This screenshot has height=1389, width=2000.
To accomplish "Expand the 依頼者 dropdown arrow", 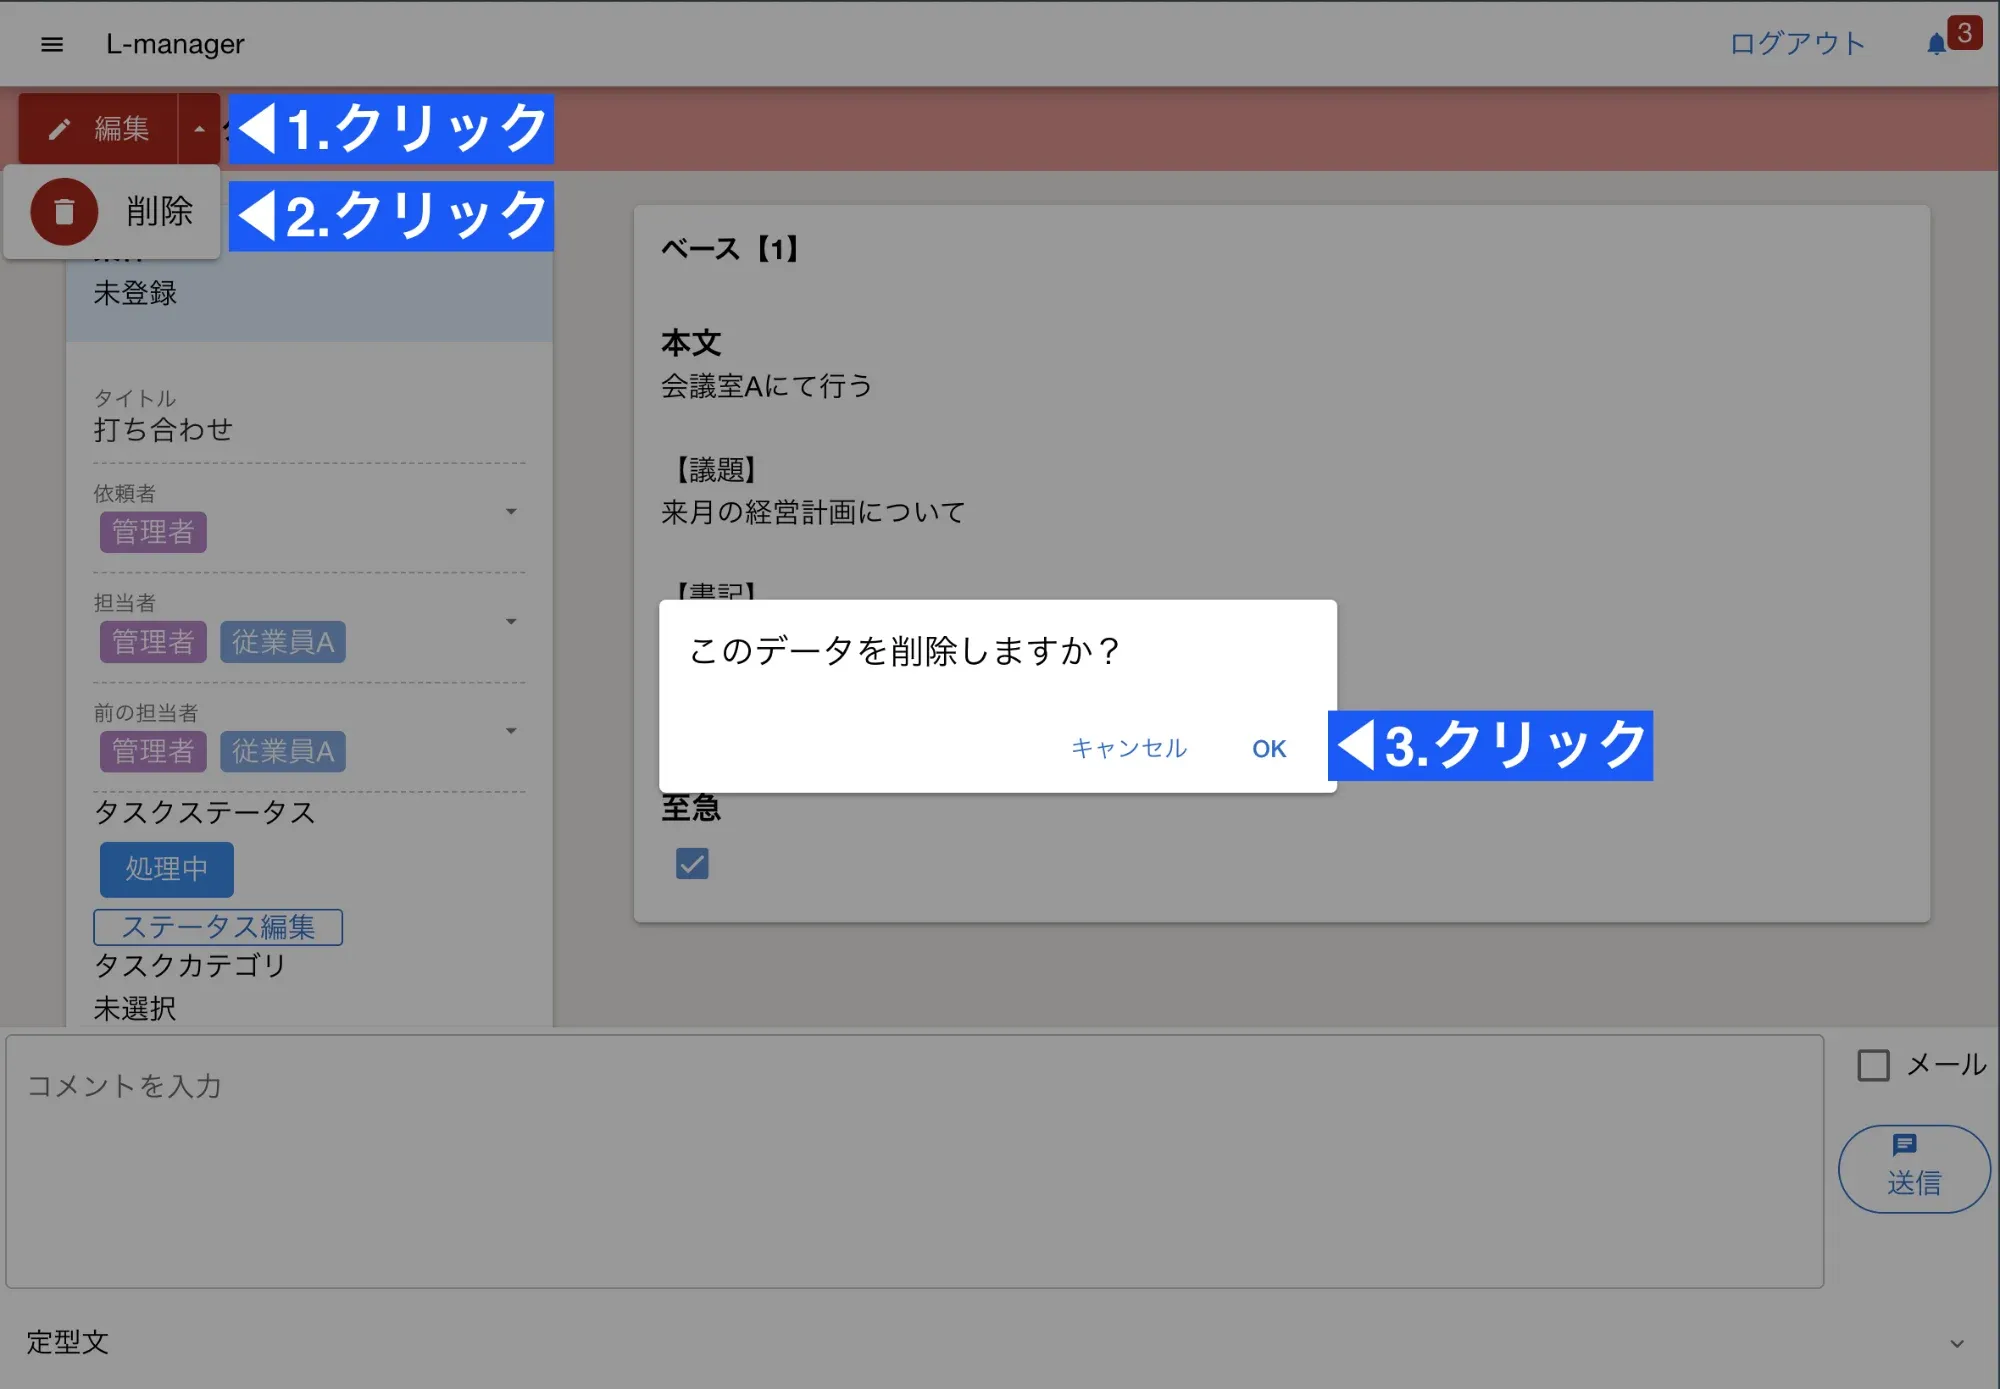I will click(511, 512).
